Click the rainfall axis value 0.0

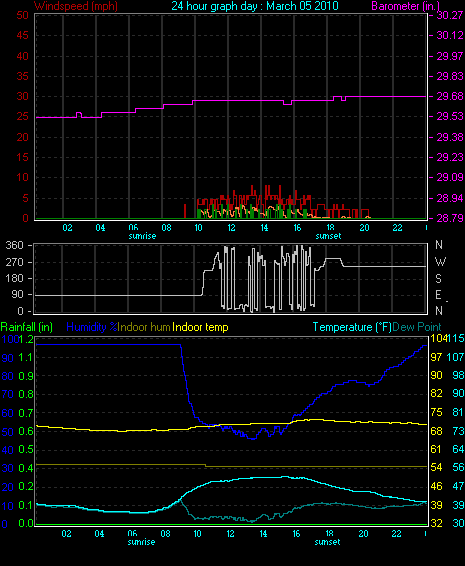(x=26, y=523)
